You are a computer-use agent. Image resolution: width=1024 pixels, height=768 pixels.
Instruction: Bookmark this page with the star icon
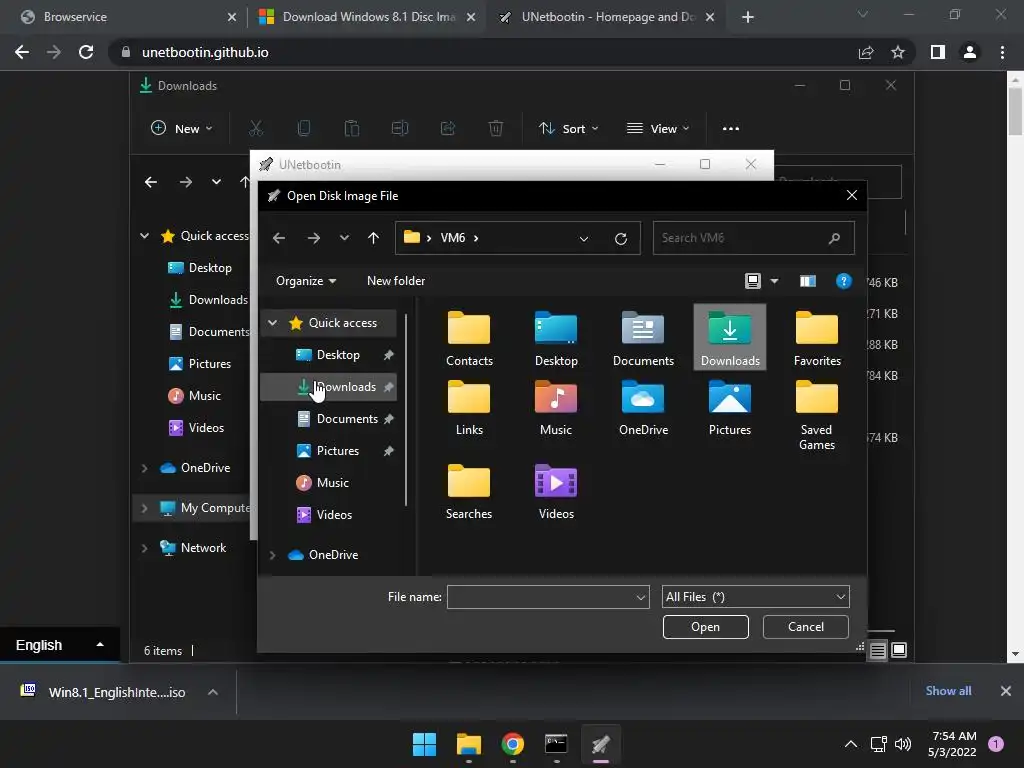click(x=898, y=52)
